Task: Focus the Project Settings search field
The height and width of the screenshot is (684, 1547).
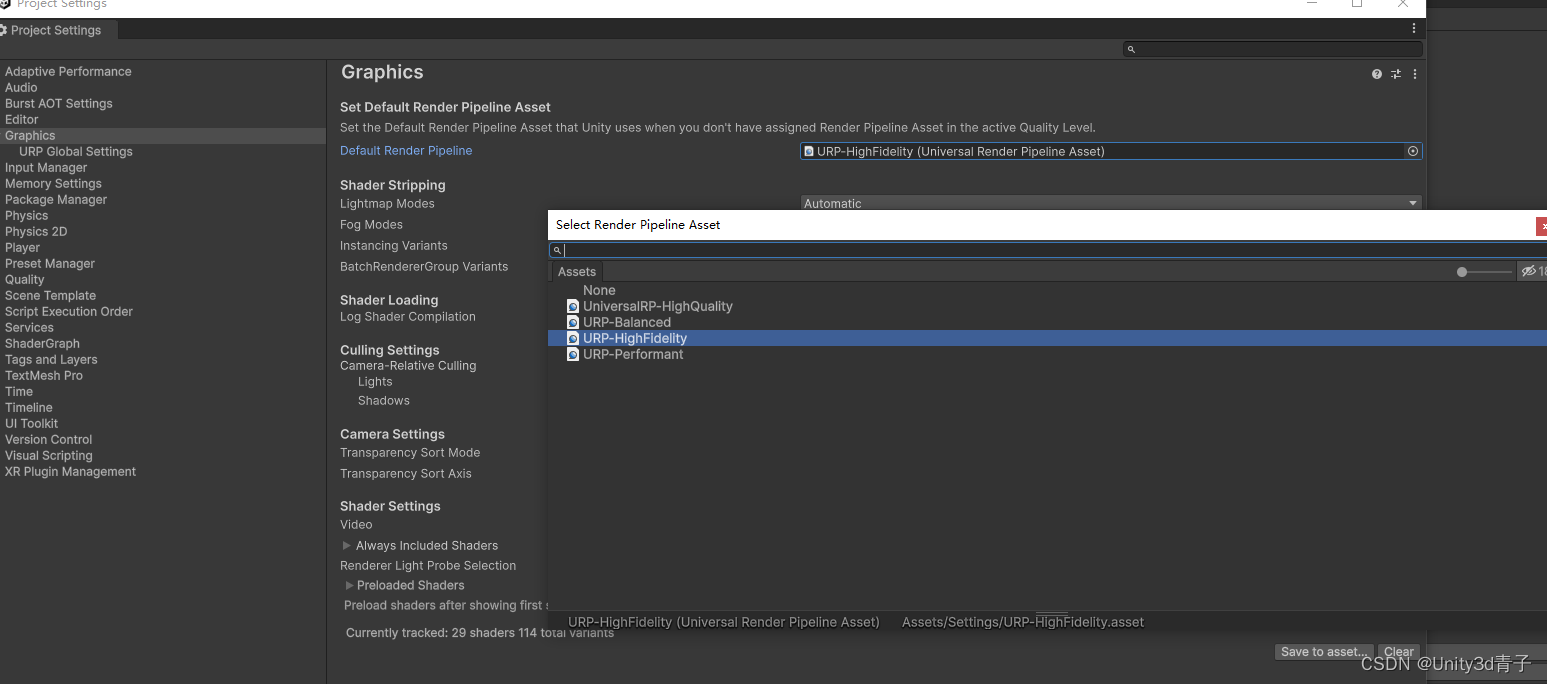Action: click(x=1272, y=49)
